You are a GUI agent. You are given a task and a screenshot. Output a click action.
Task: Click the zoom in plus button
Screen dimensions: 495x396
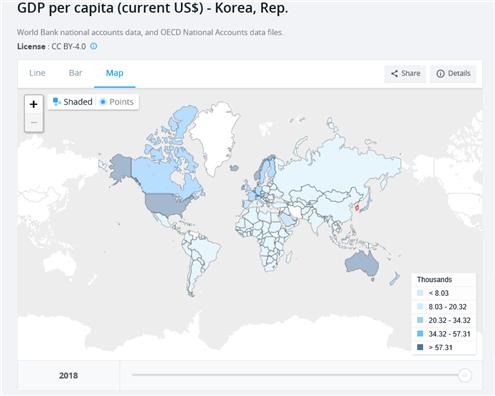pos(34,104)
